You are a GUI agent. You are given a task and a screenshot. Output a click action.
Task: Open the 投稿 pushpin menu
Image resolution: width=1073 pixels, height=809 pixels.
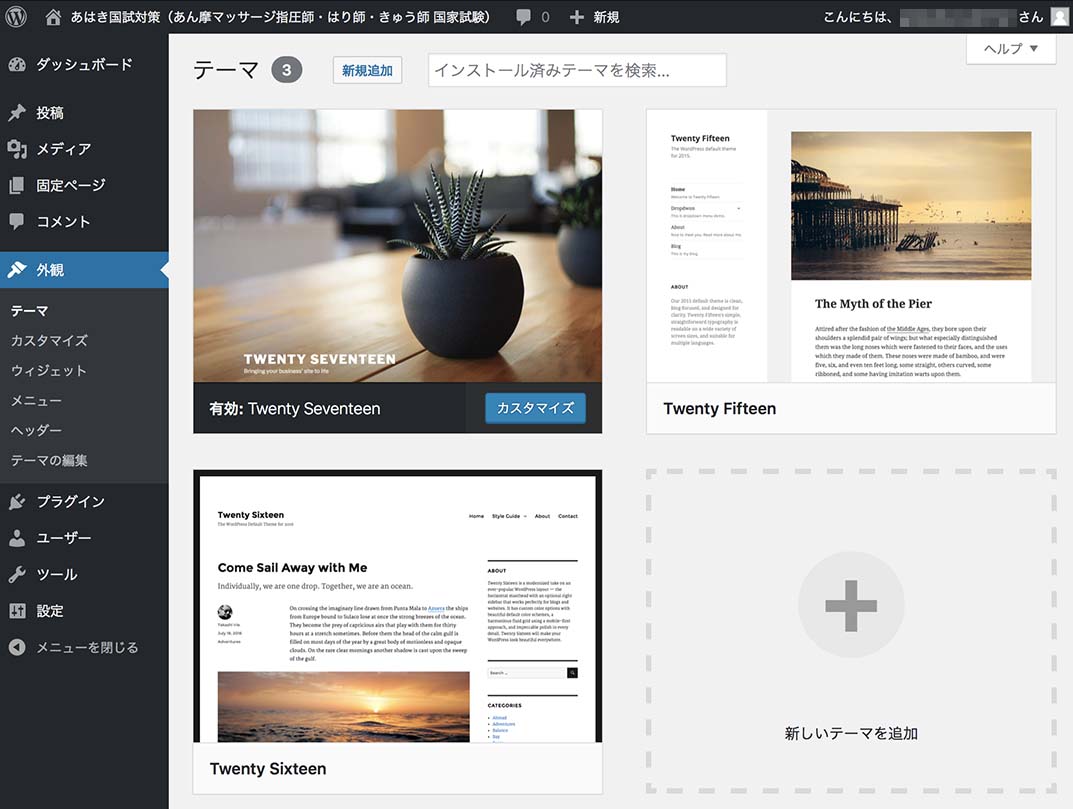point(50,113)
